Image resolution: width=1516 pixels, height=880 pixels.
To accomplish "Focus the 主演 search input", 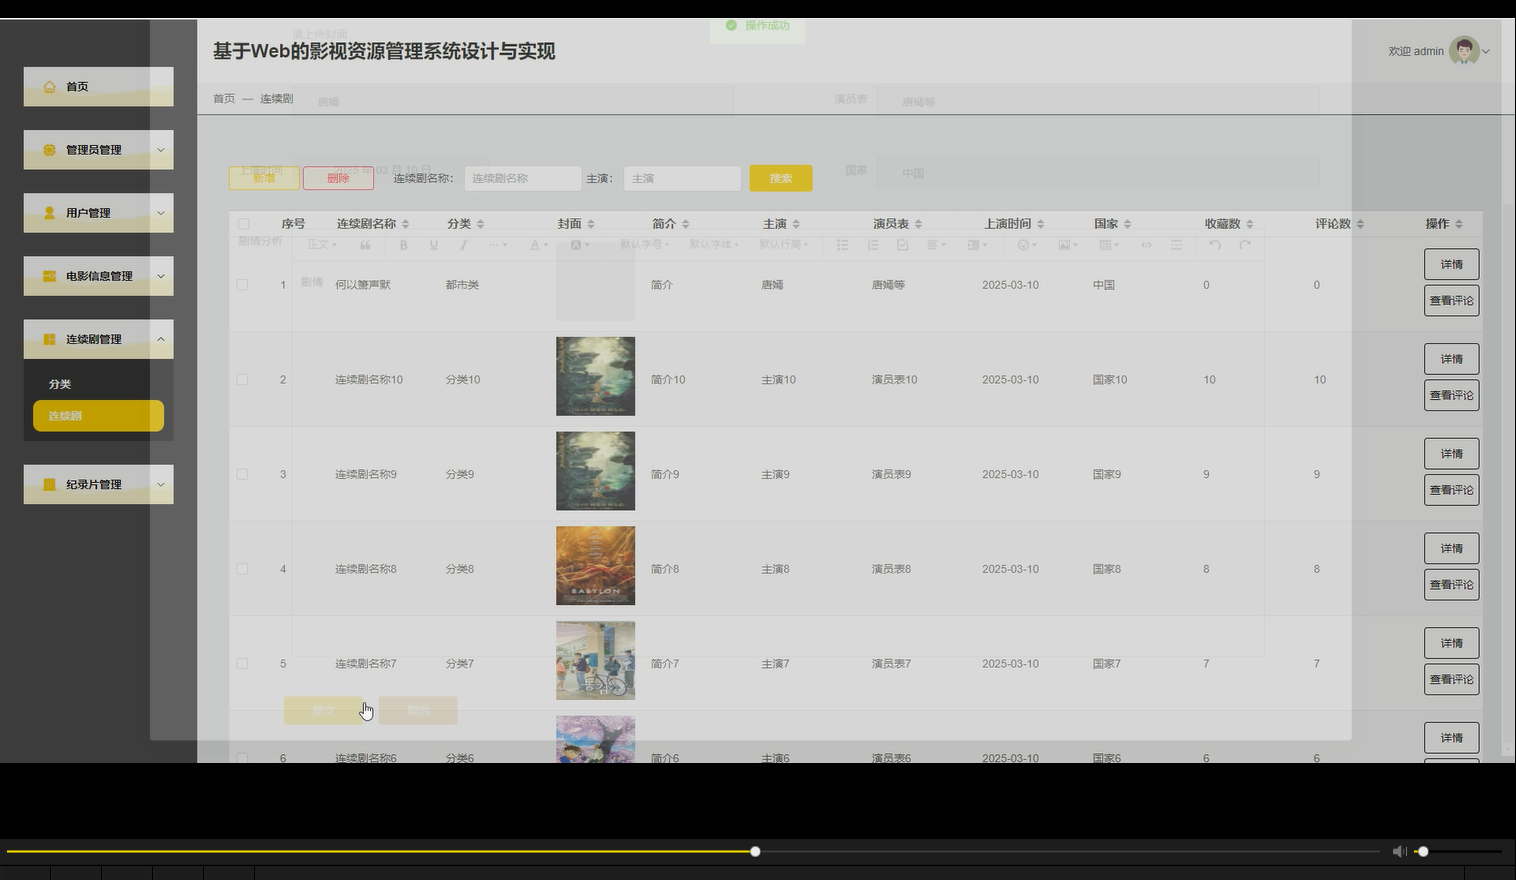I will pyautogui.click(x=682, y=178).
